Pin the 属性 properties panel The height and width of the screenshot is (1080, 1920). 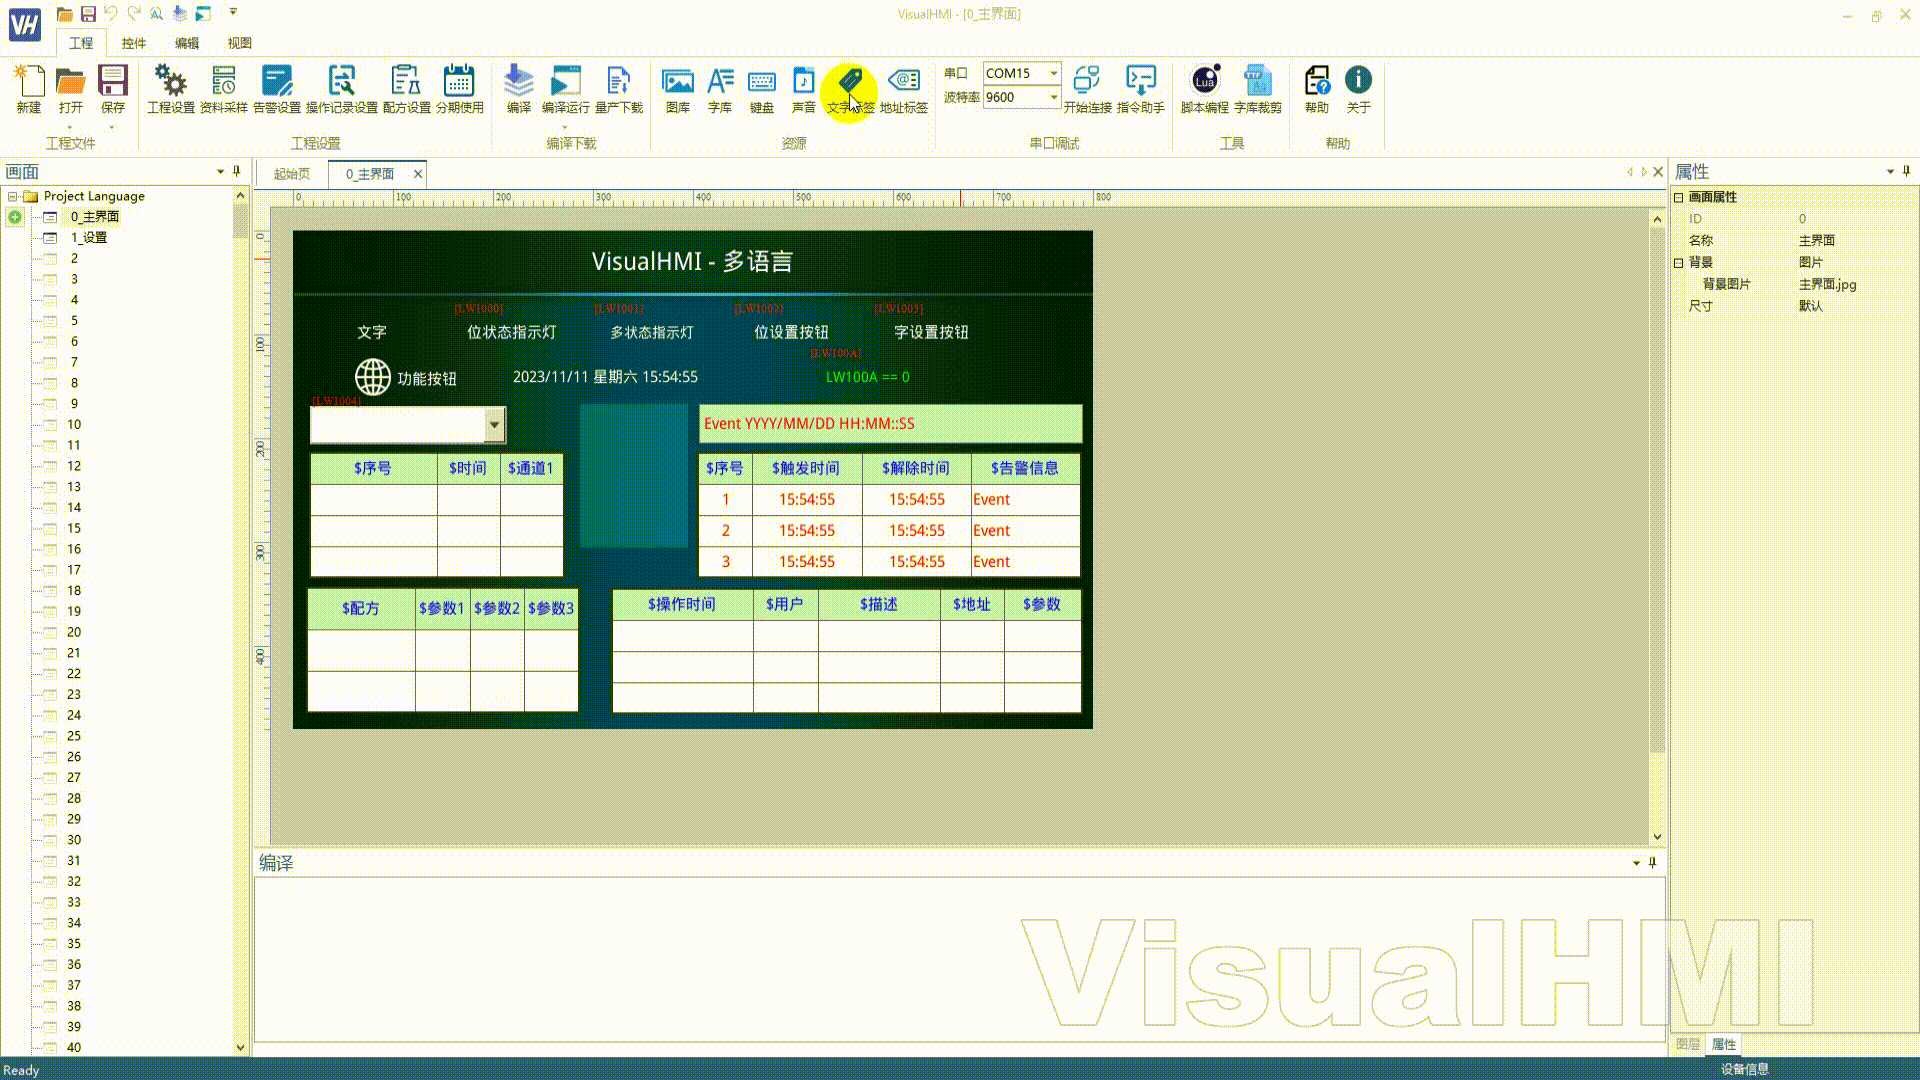pyautogui.click(x=1906, y=171)
